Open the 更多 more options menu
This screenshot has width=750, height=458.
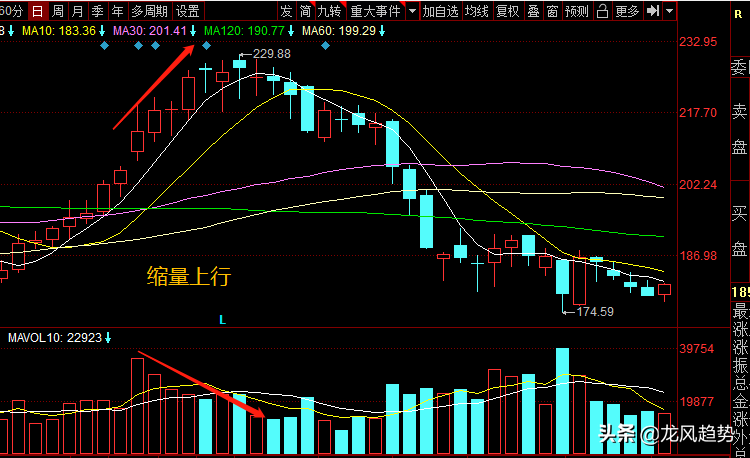(x=628, y=11)
